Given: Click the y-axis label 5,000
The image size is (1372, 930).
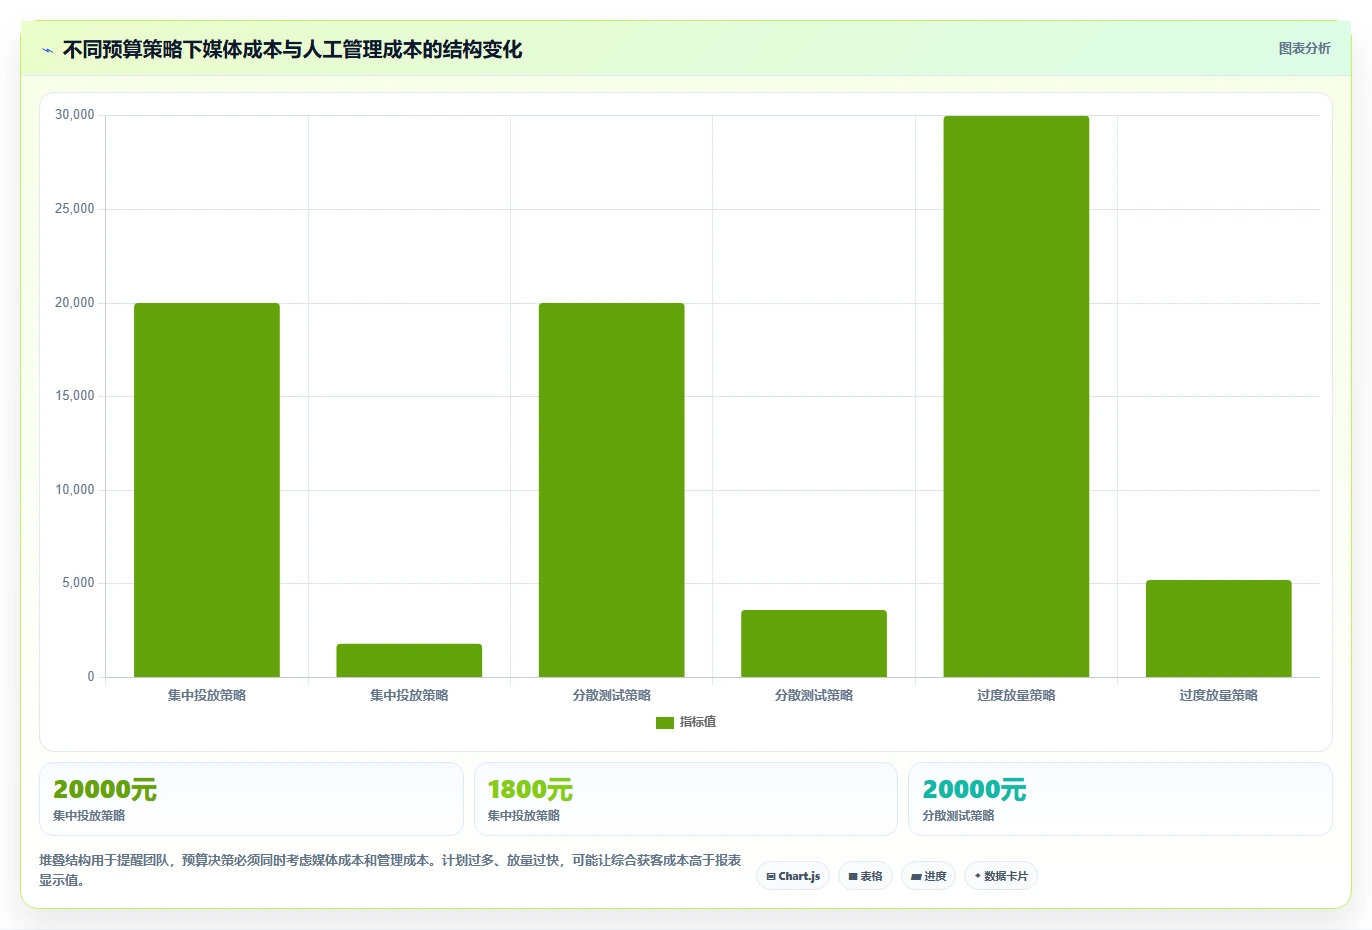Looking at the screenshot, I should pyautogui.click(x=78, y=583).
